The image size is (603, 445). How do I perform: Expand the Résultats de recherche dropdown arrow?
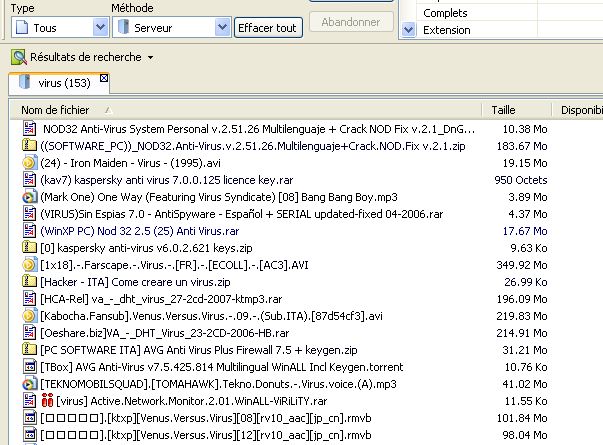click(x=151, y=57)
